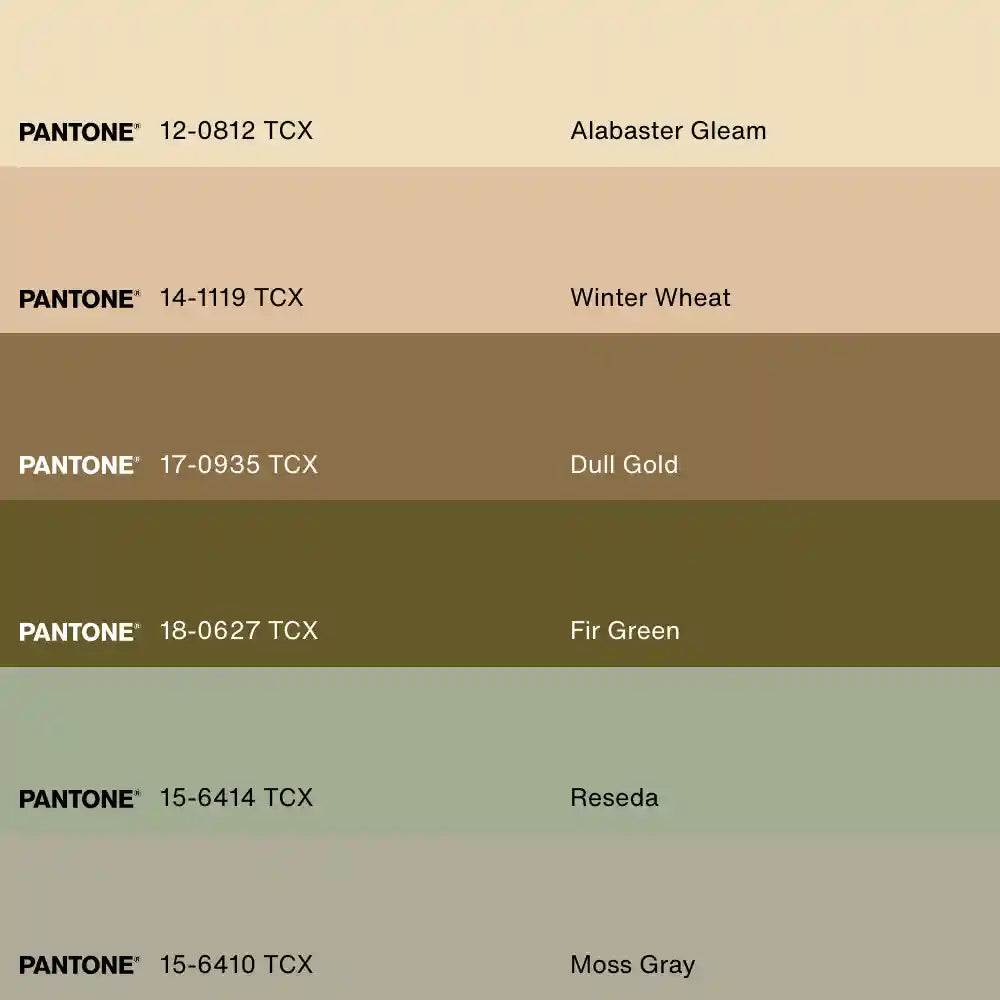Select the white PANTONE logo on Dull Gold
The image size is (1000, 1000).
coord(79,465)
